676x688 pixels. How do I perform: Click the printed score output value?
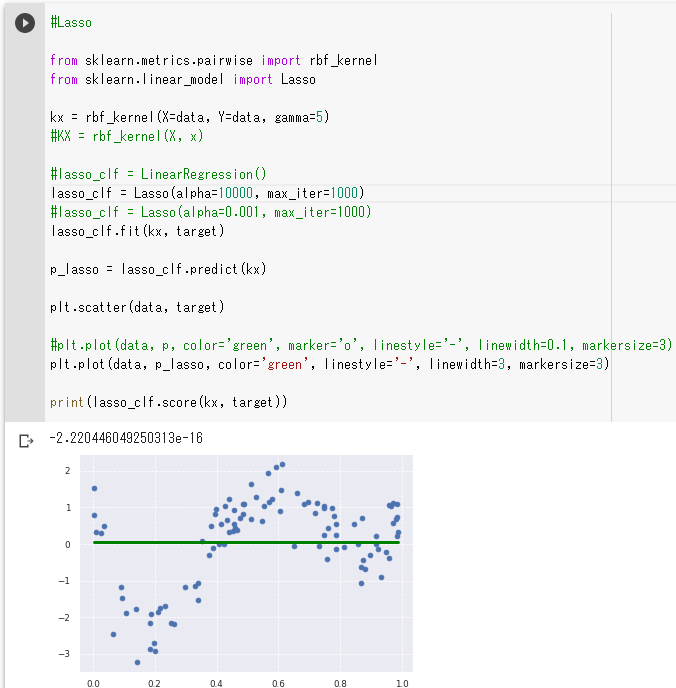click(126, 438)
